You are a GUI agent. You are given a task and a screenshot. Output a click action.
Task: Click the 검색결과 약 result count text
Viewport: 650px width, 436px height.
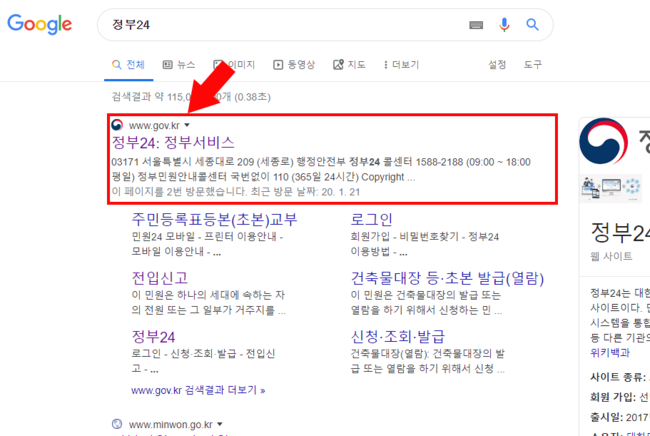[191, 97]
